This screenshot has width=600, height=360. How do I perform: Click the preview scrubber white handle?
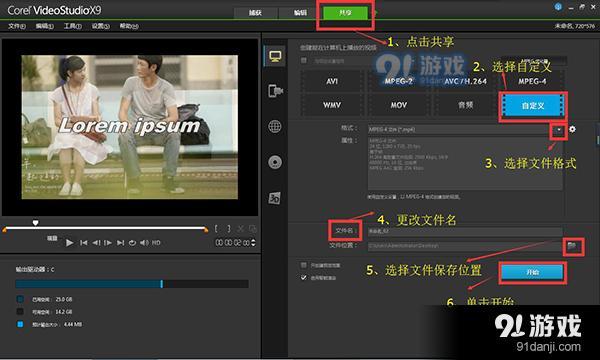35,222
